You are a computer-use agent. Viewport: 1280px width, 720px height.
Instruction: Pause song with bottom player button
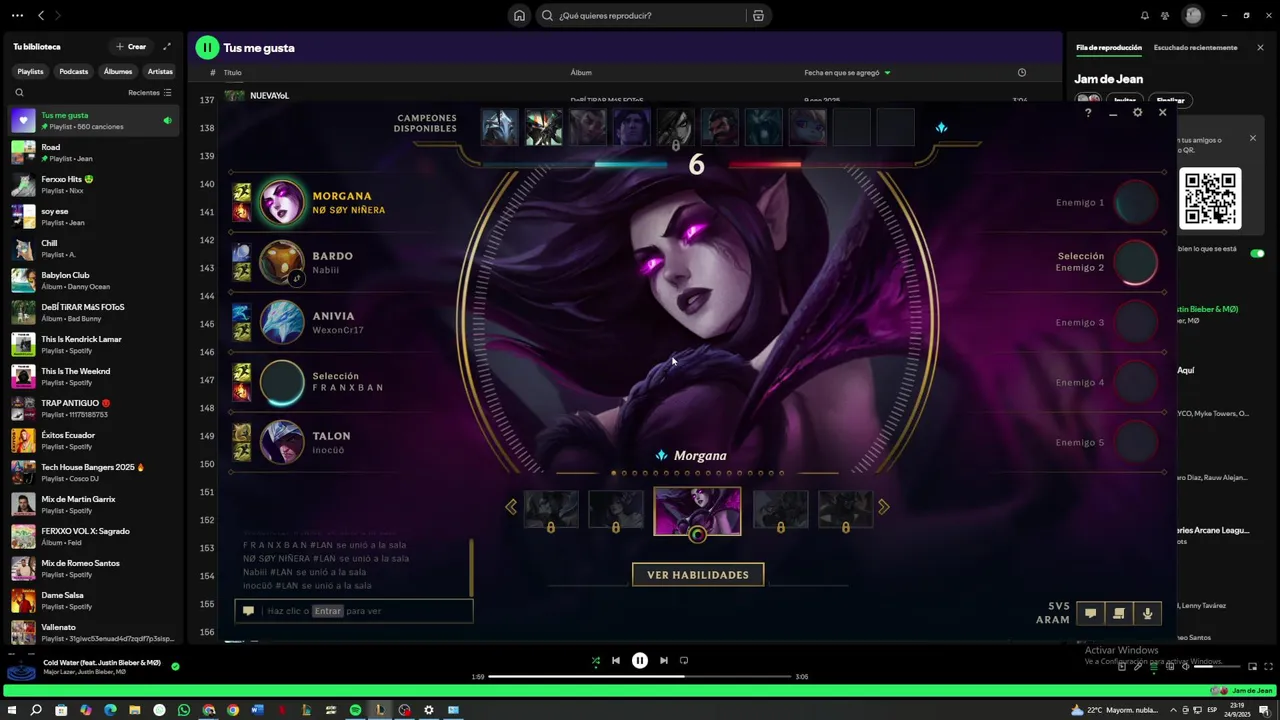coord(640,660)
